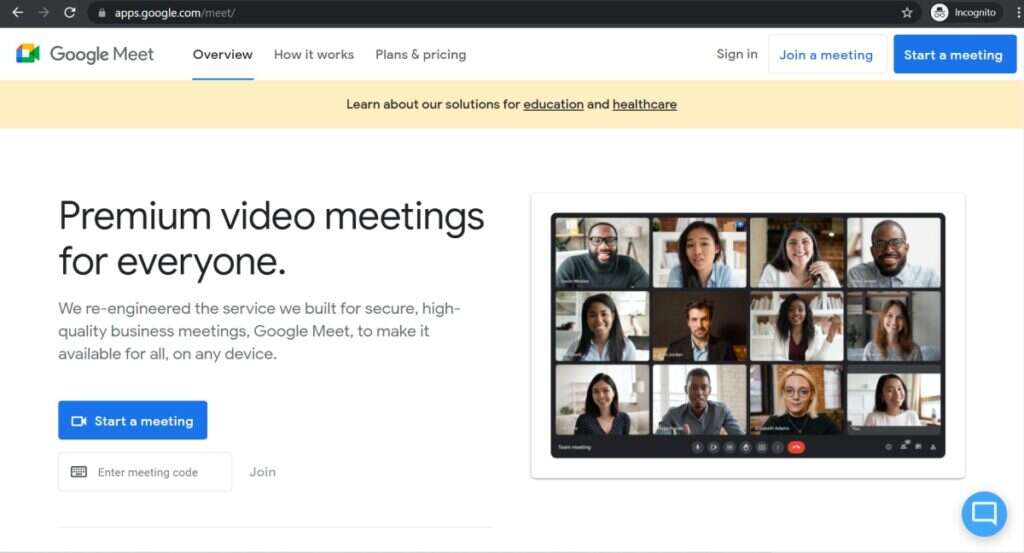1024x553 pixels.
Task: Go back with the browser back arrow
Action: tap(18, 12)
